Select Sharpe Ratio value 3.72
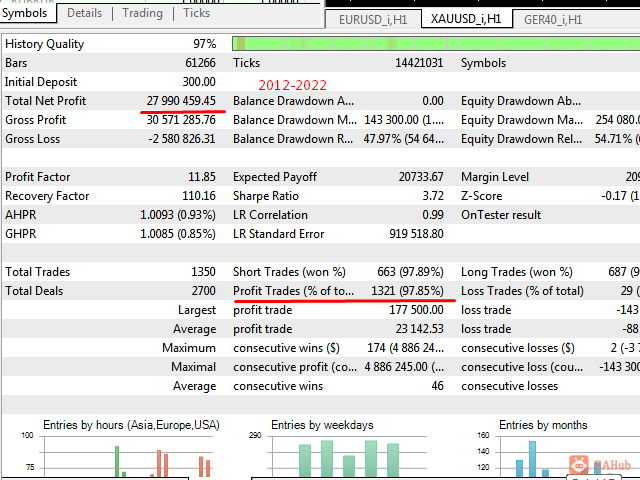This screenshot has height=480, width=640. [x=433, y=196]
